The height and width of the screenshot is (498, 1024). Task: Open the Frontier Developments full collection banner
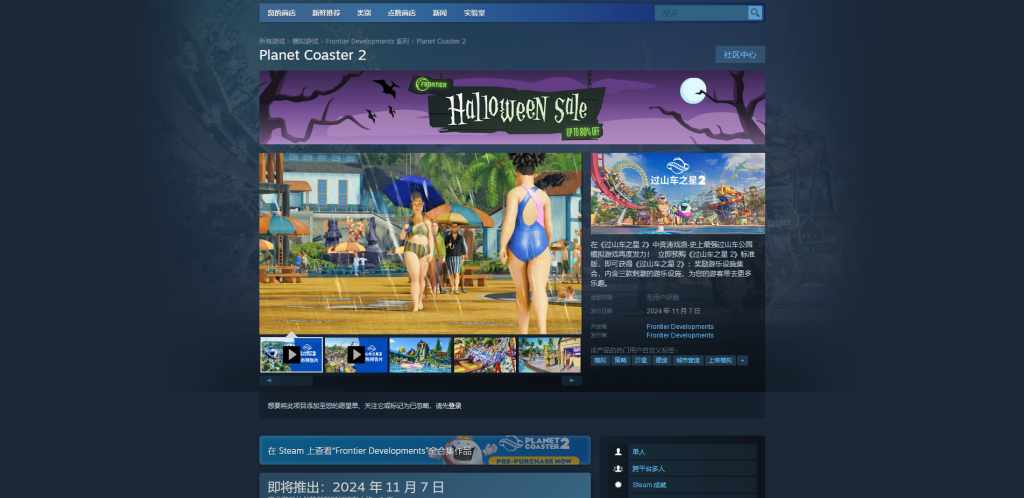tap(425, 450)
